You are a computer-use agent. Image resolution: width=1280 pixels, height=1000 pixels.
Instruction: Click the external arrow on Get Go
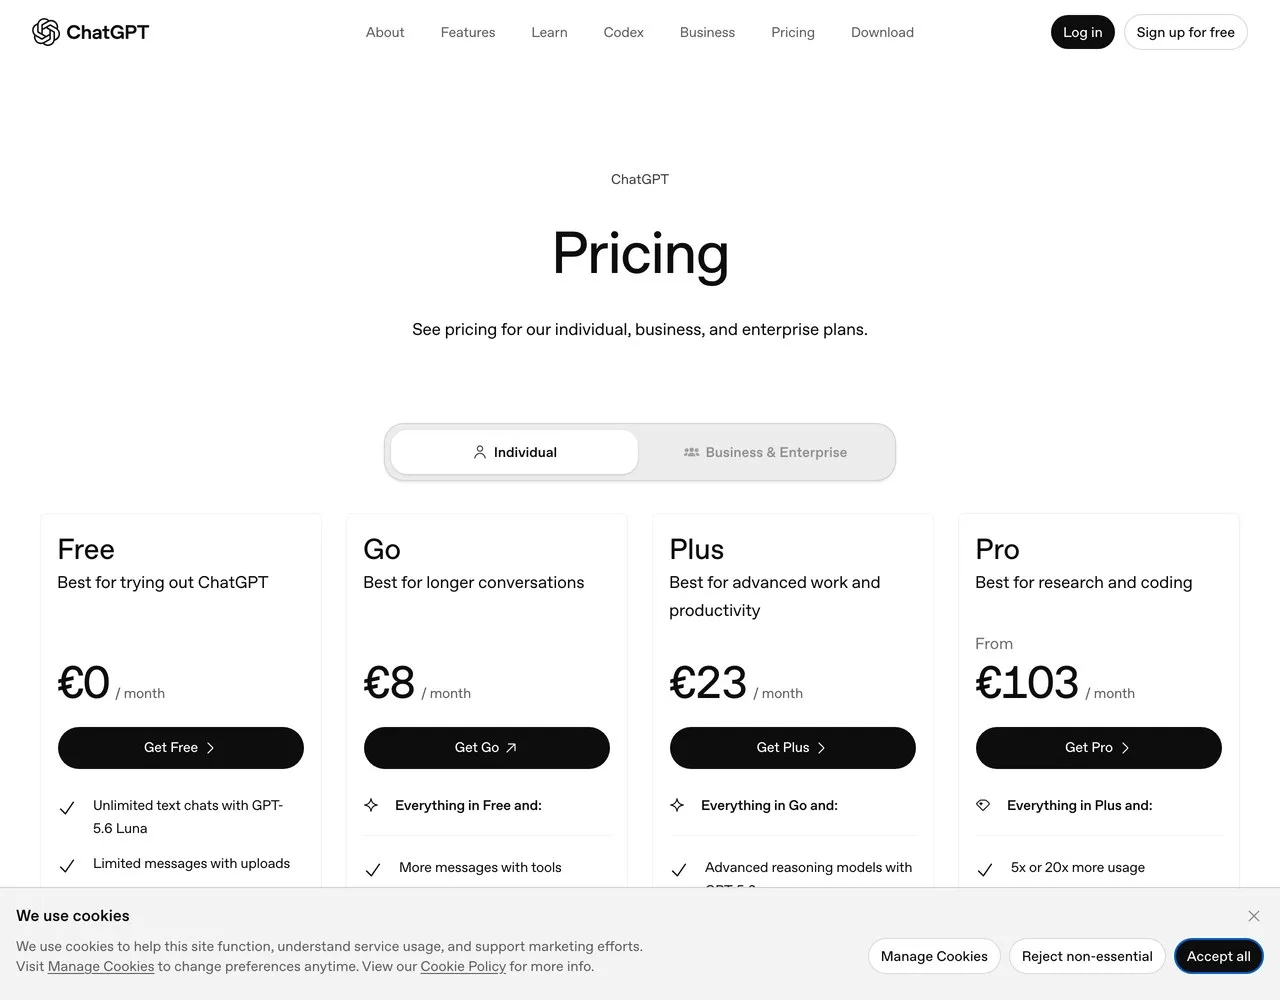511,748
